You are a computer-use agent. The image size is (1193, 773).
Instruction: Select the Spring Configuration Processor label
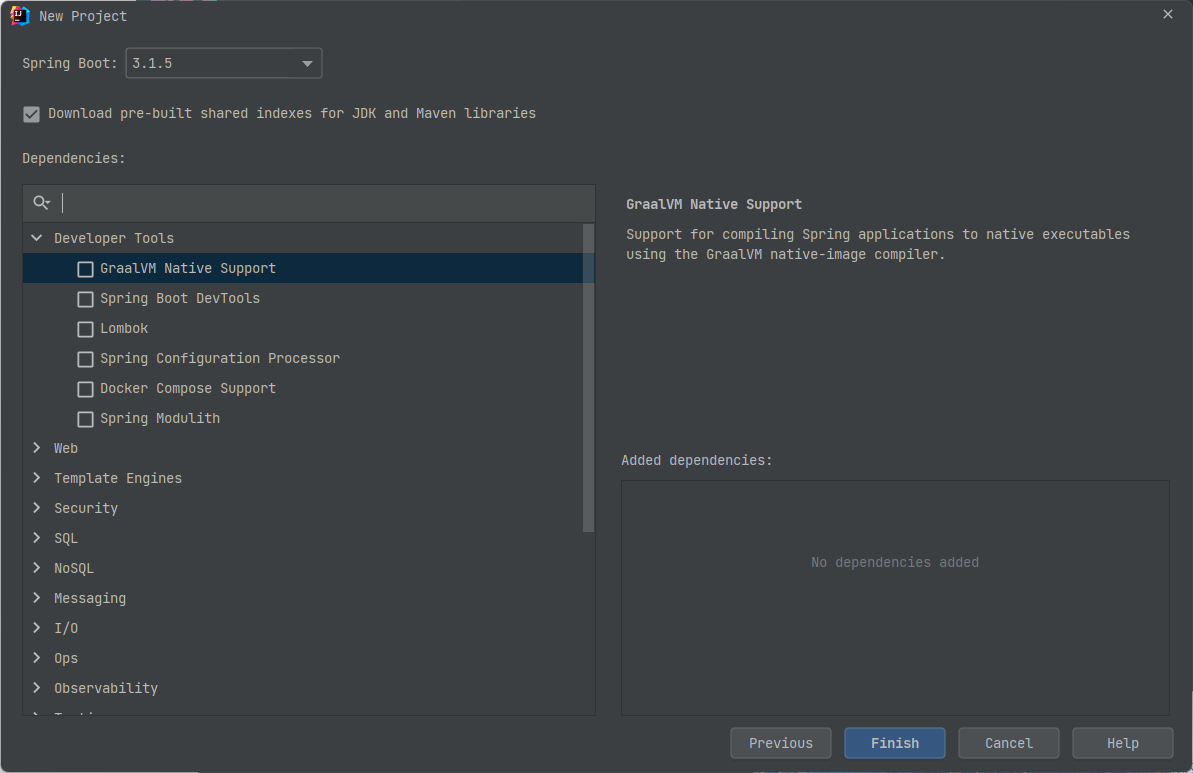pyautogui.click(x=220, y=358)
